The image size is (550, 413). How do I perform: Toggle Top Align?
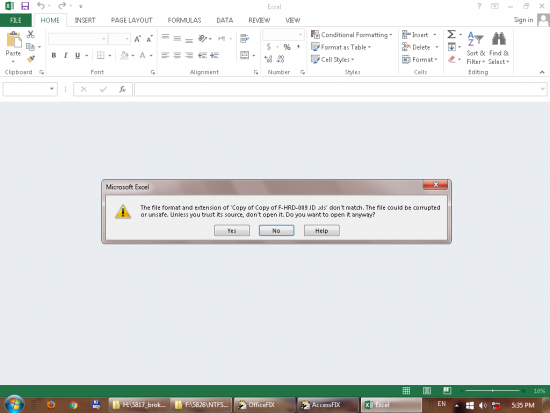click(x=166, y=37)
